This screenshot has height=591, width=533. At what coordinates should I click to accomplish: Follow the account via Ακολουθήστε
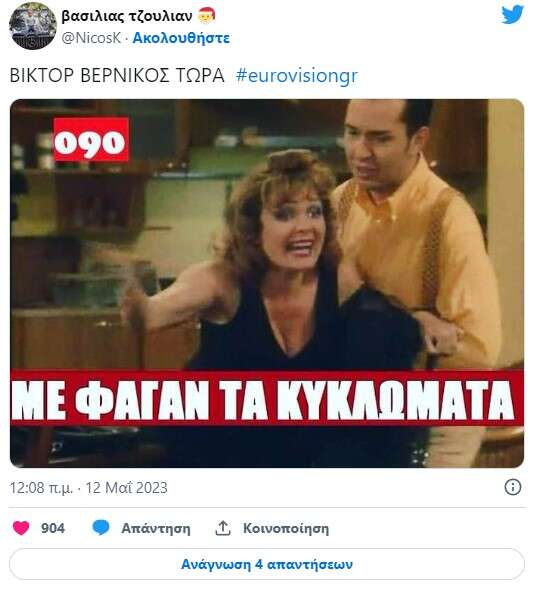click(181, 38)
